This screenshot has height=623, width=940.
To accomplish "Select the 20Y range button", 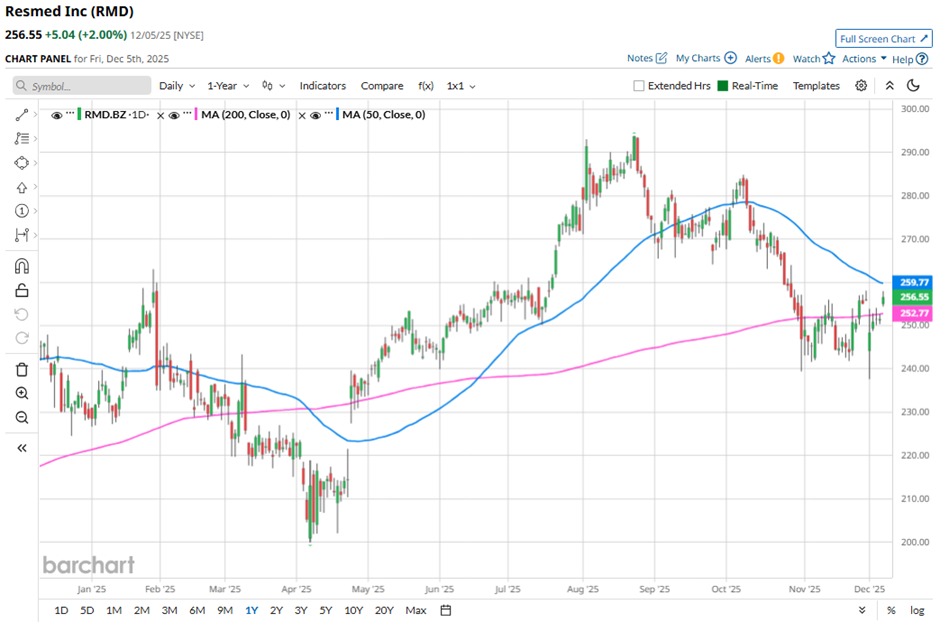I will (384, 610).
